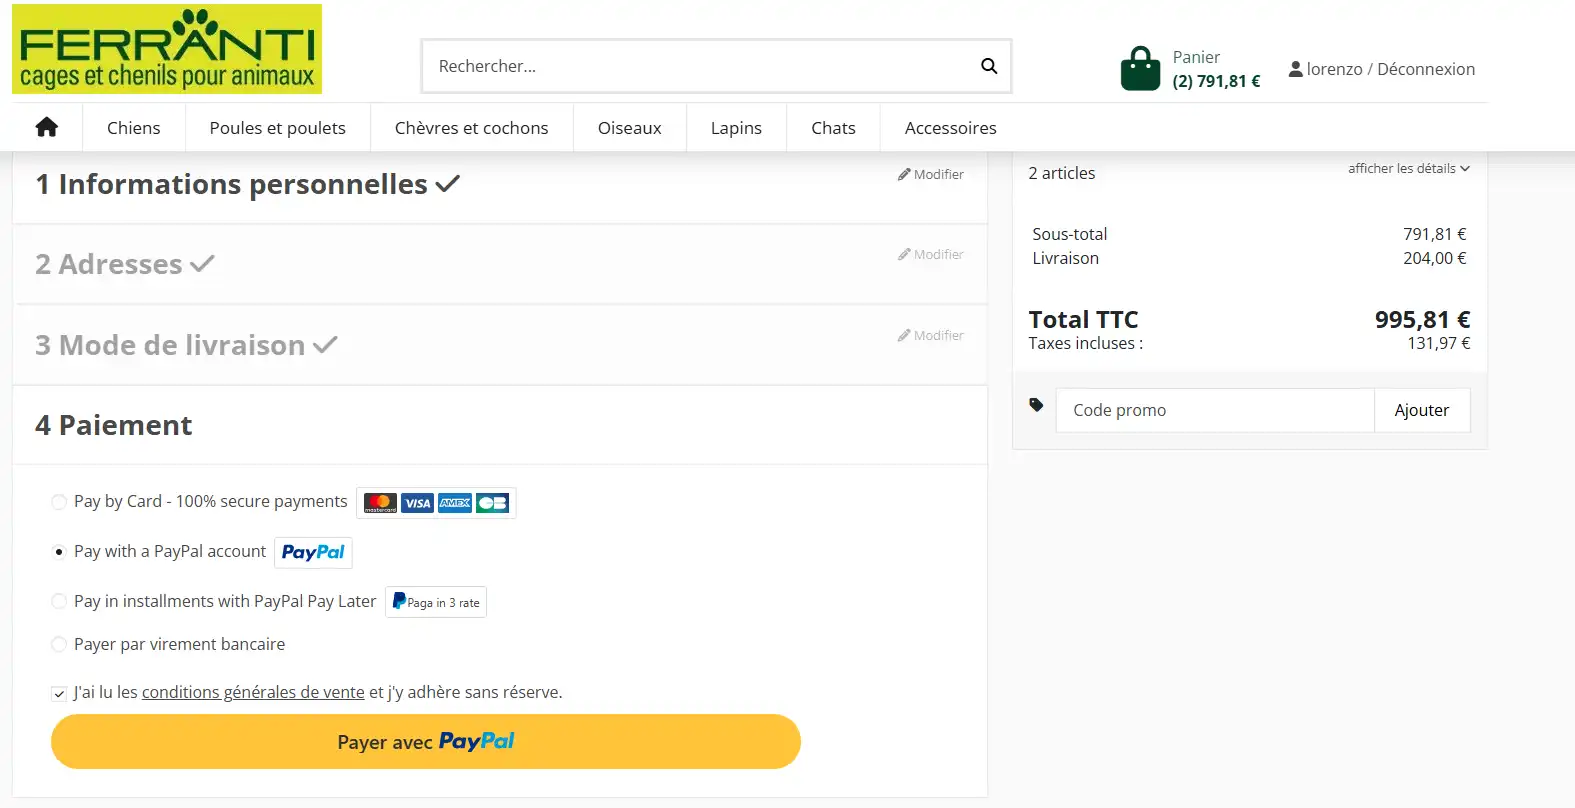
Task: Select Pay by Card radio button
Action: pyautogui.click(x=59, y=502)
